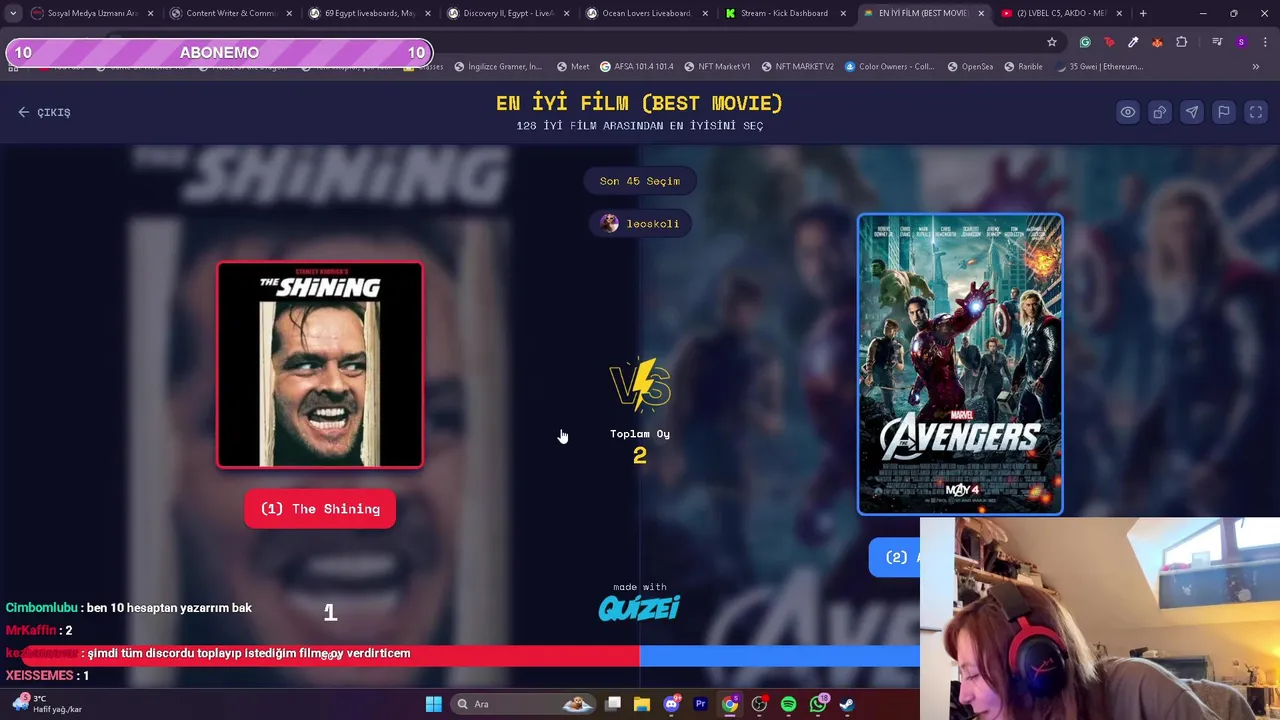Click the copy link icon in Quizei header
Image resolution: width=1280 pixels, height=720 pixels.
tap(1160, 112)
